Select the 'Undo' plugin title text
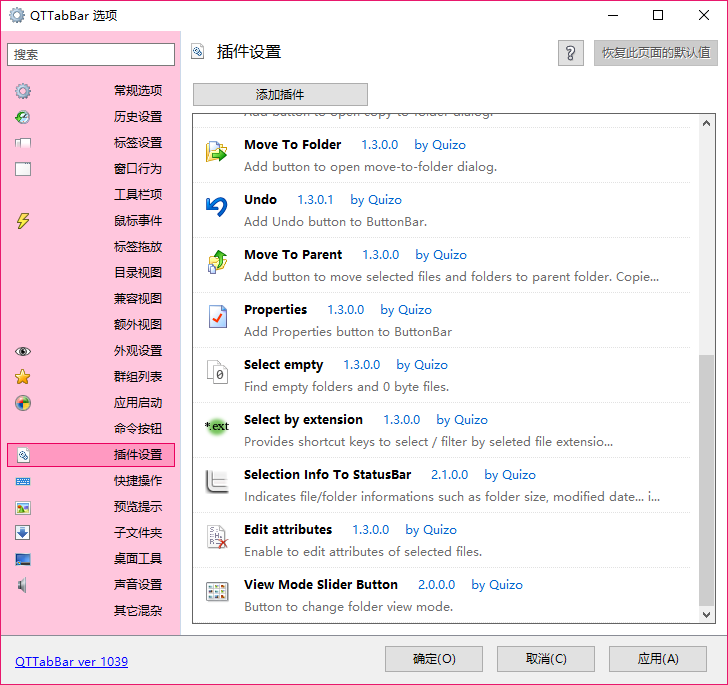 [x=260, y=200]
